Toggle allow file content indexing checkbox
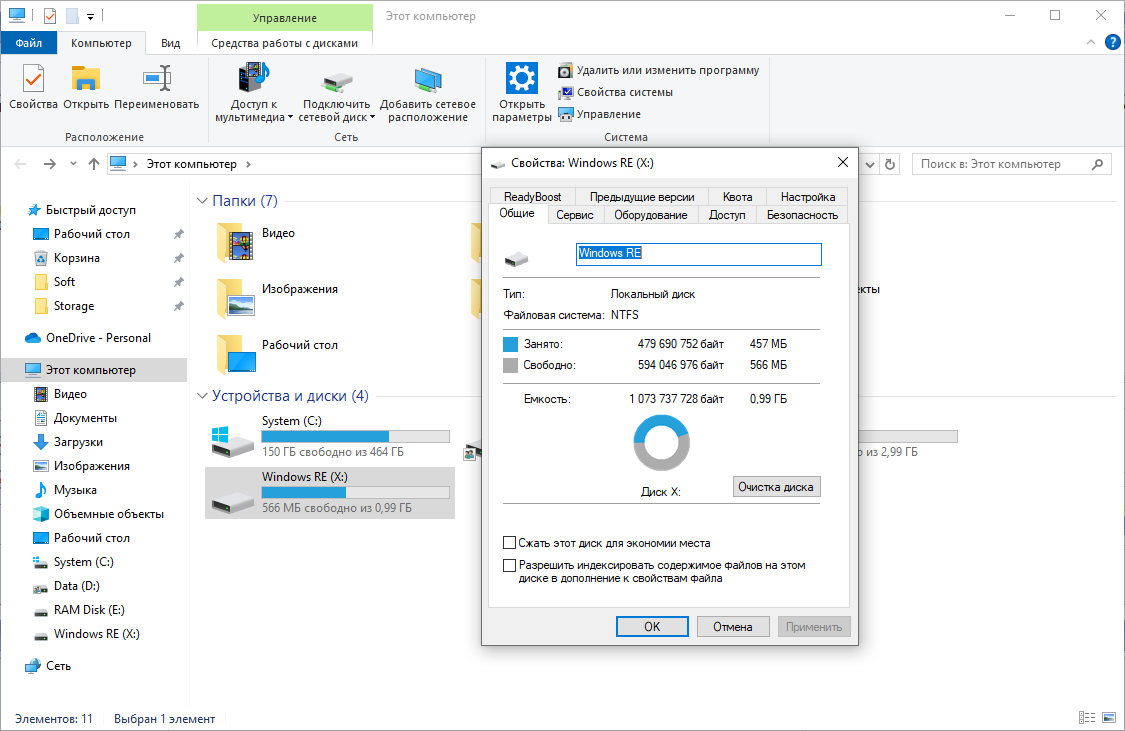Image resolution: width=1125 pixels, height=731 pixels. pyautogui.click(x=509, y=565)
